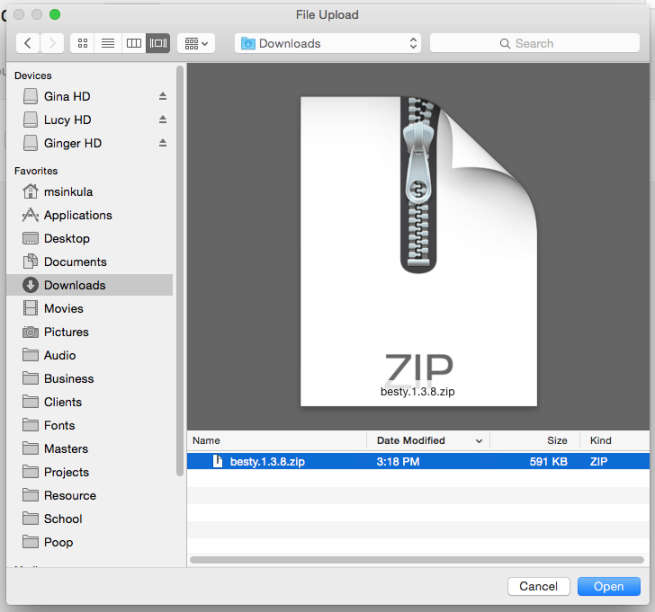Image resolution: width=655 pixels, height=612 pixels.
Task: Sort by the Size column header
Action: pyautogui.click(x=535, y=440)
